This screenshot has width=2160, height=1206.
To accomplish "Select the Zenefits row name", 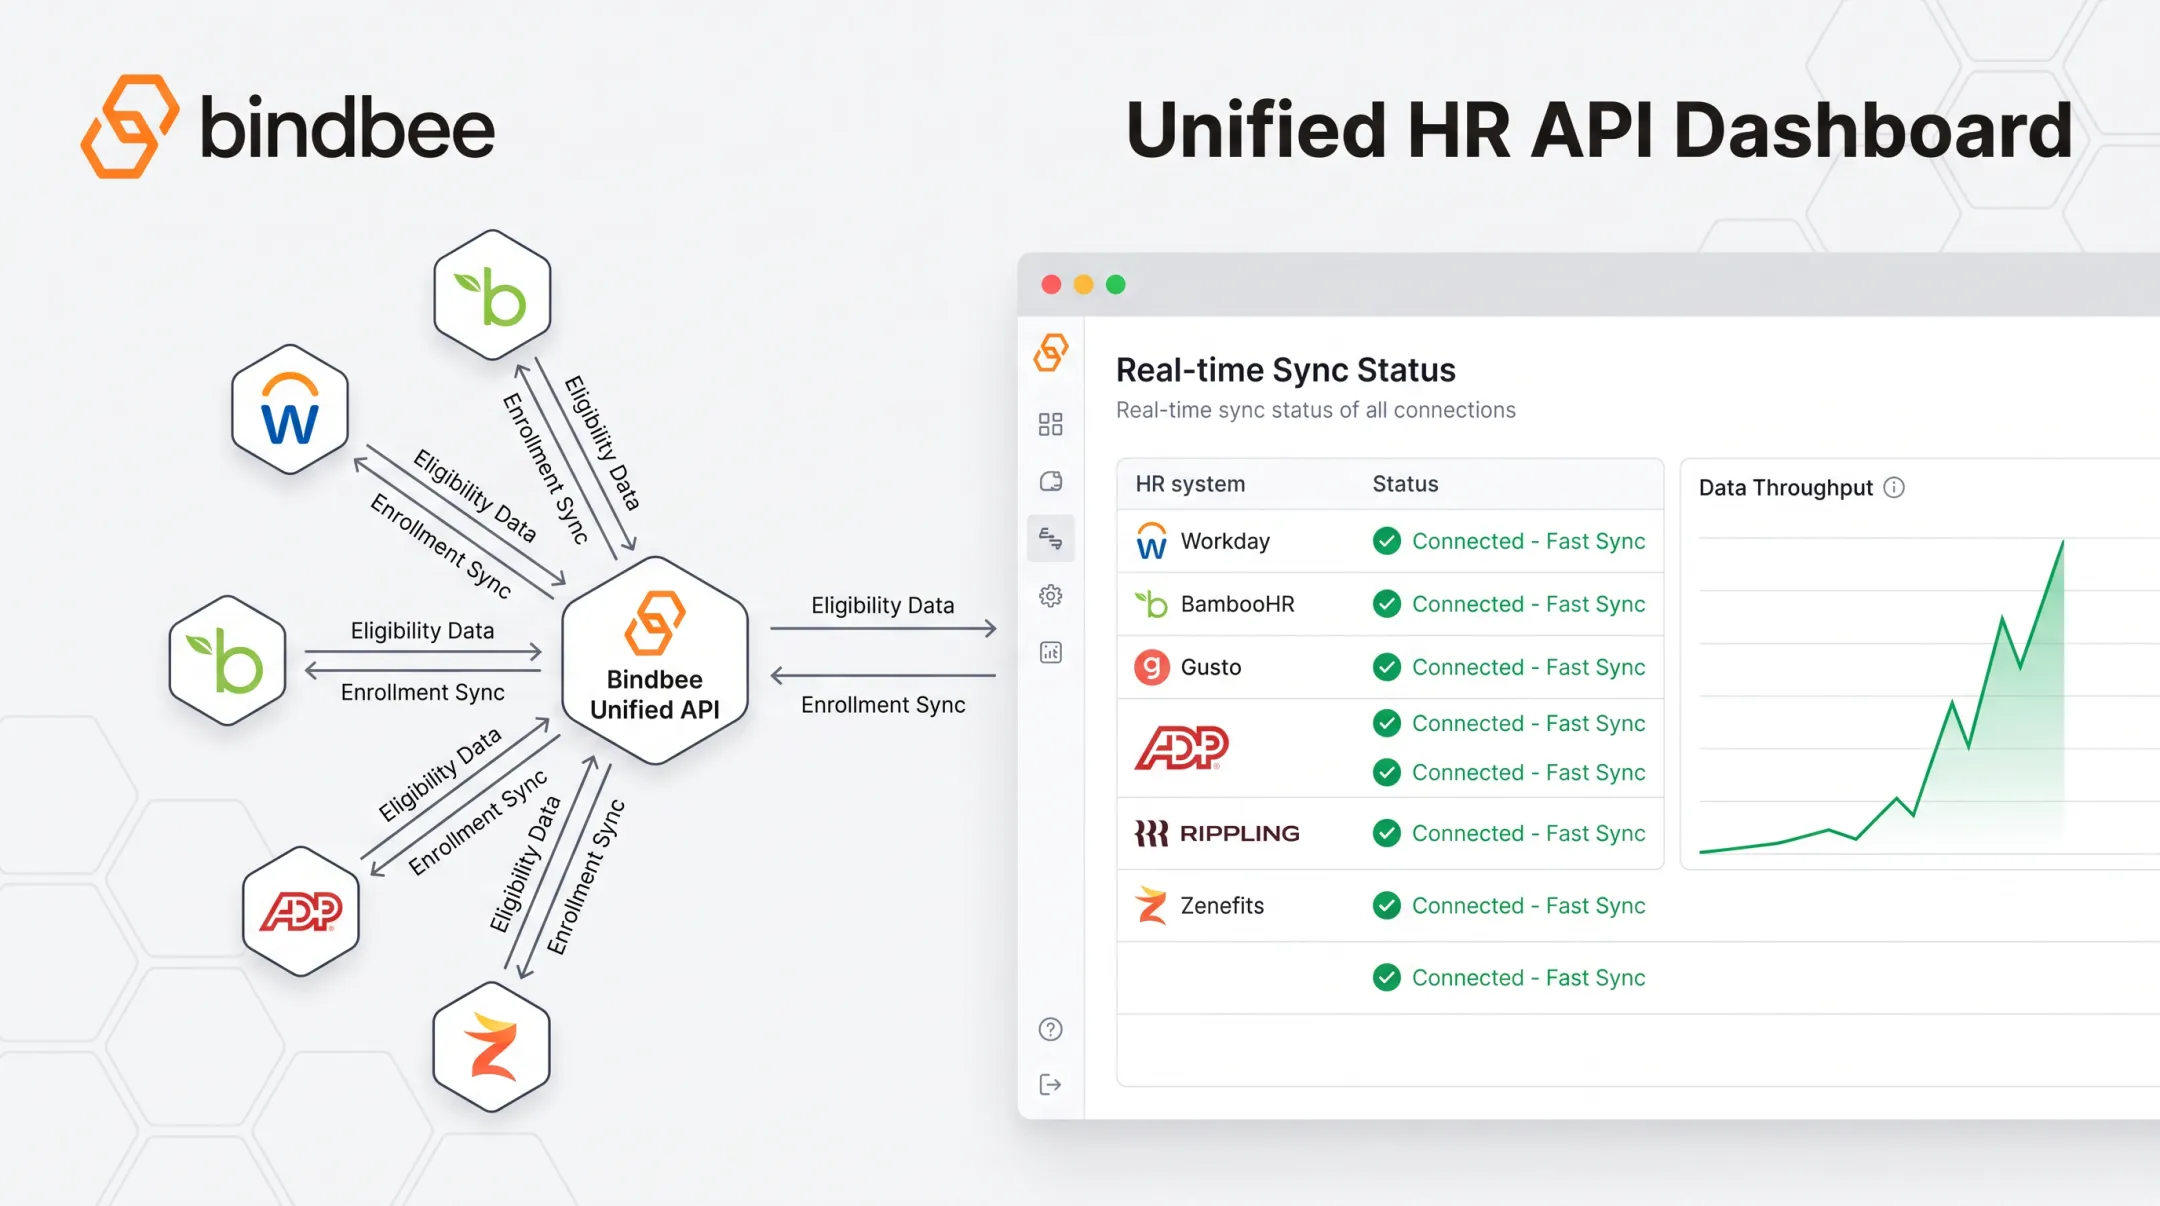I will click(1222, 905).
